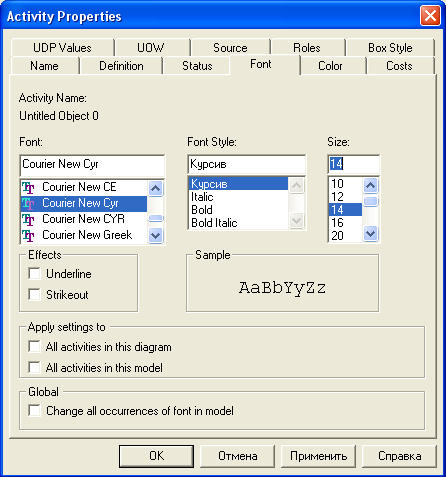Click the TrueType icon beside Courier New CYR
This screenshot has height=477, width=446.
(28, 219)
